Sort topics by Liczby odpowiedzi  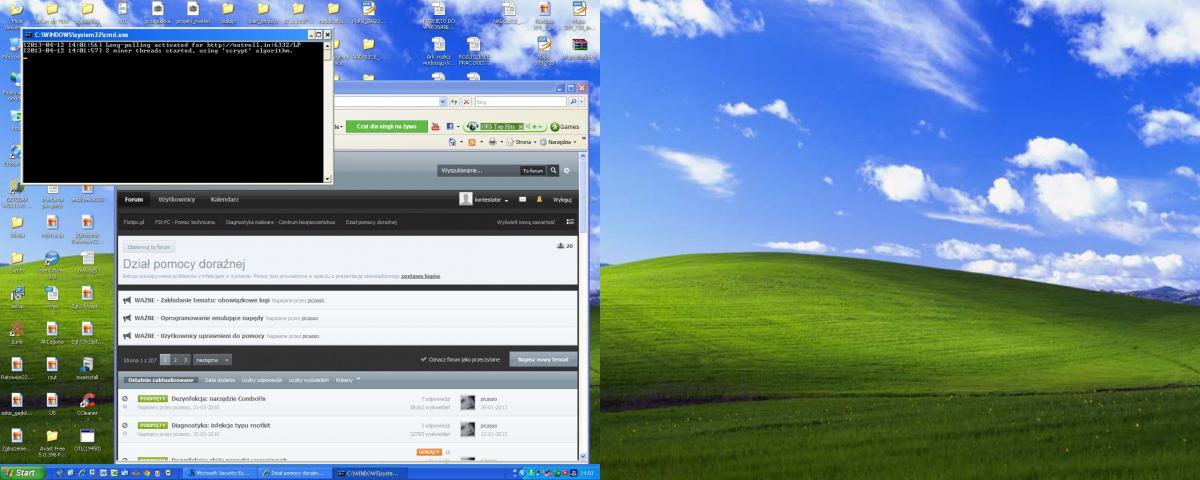pyautogui.click(x=262, y=380)
